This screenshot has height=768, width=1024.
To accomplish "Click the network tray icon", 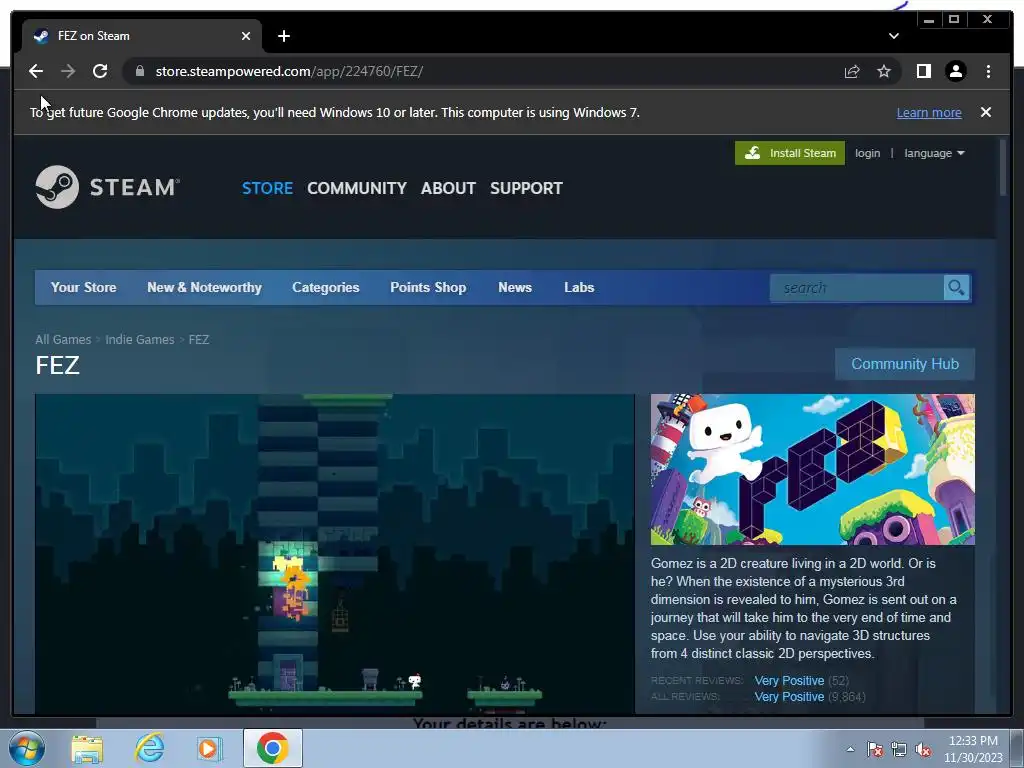I will 899,750.
